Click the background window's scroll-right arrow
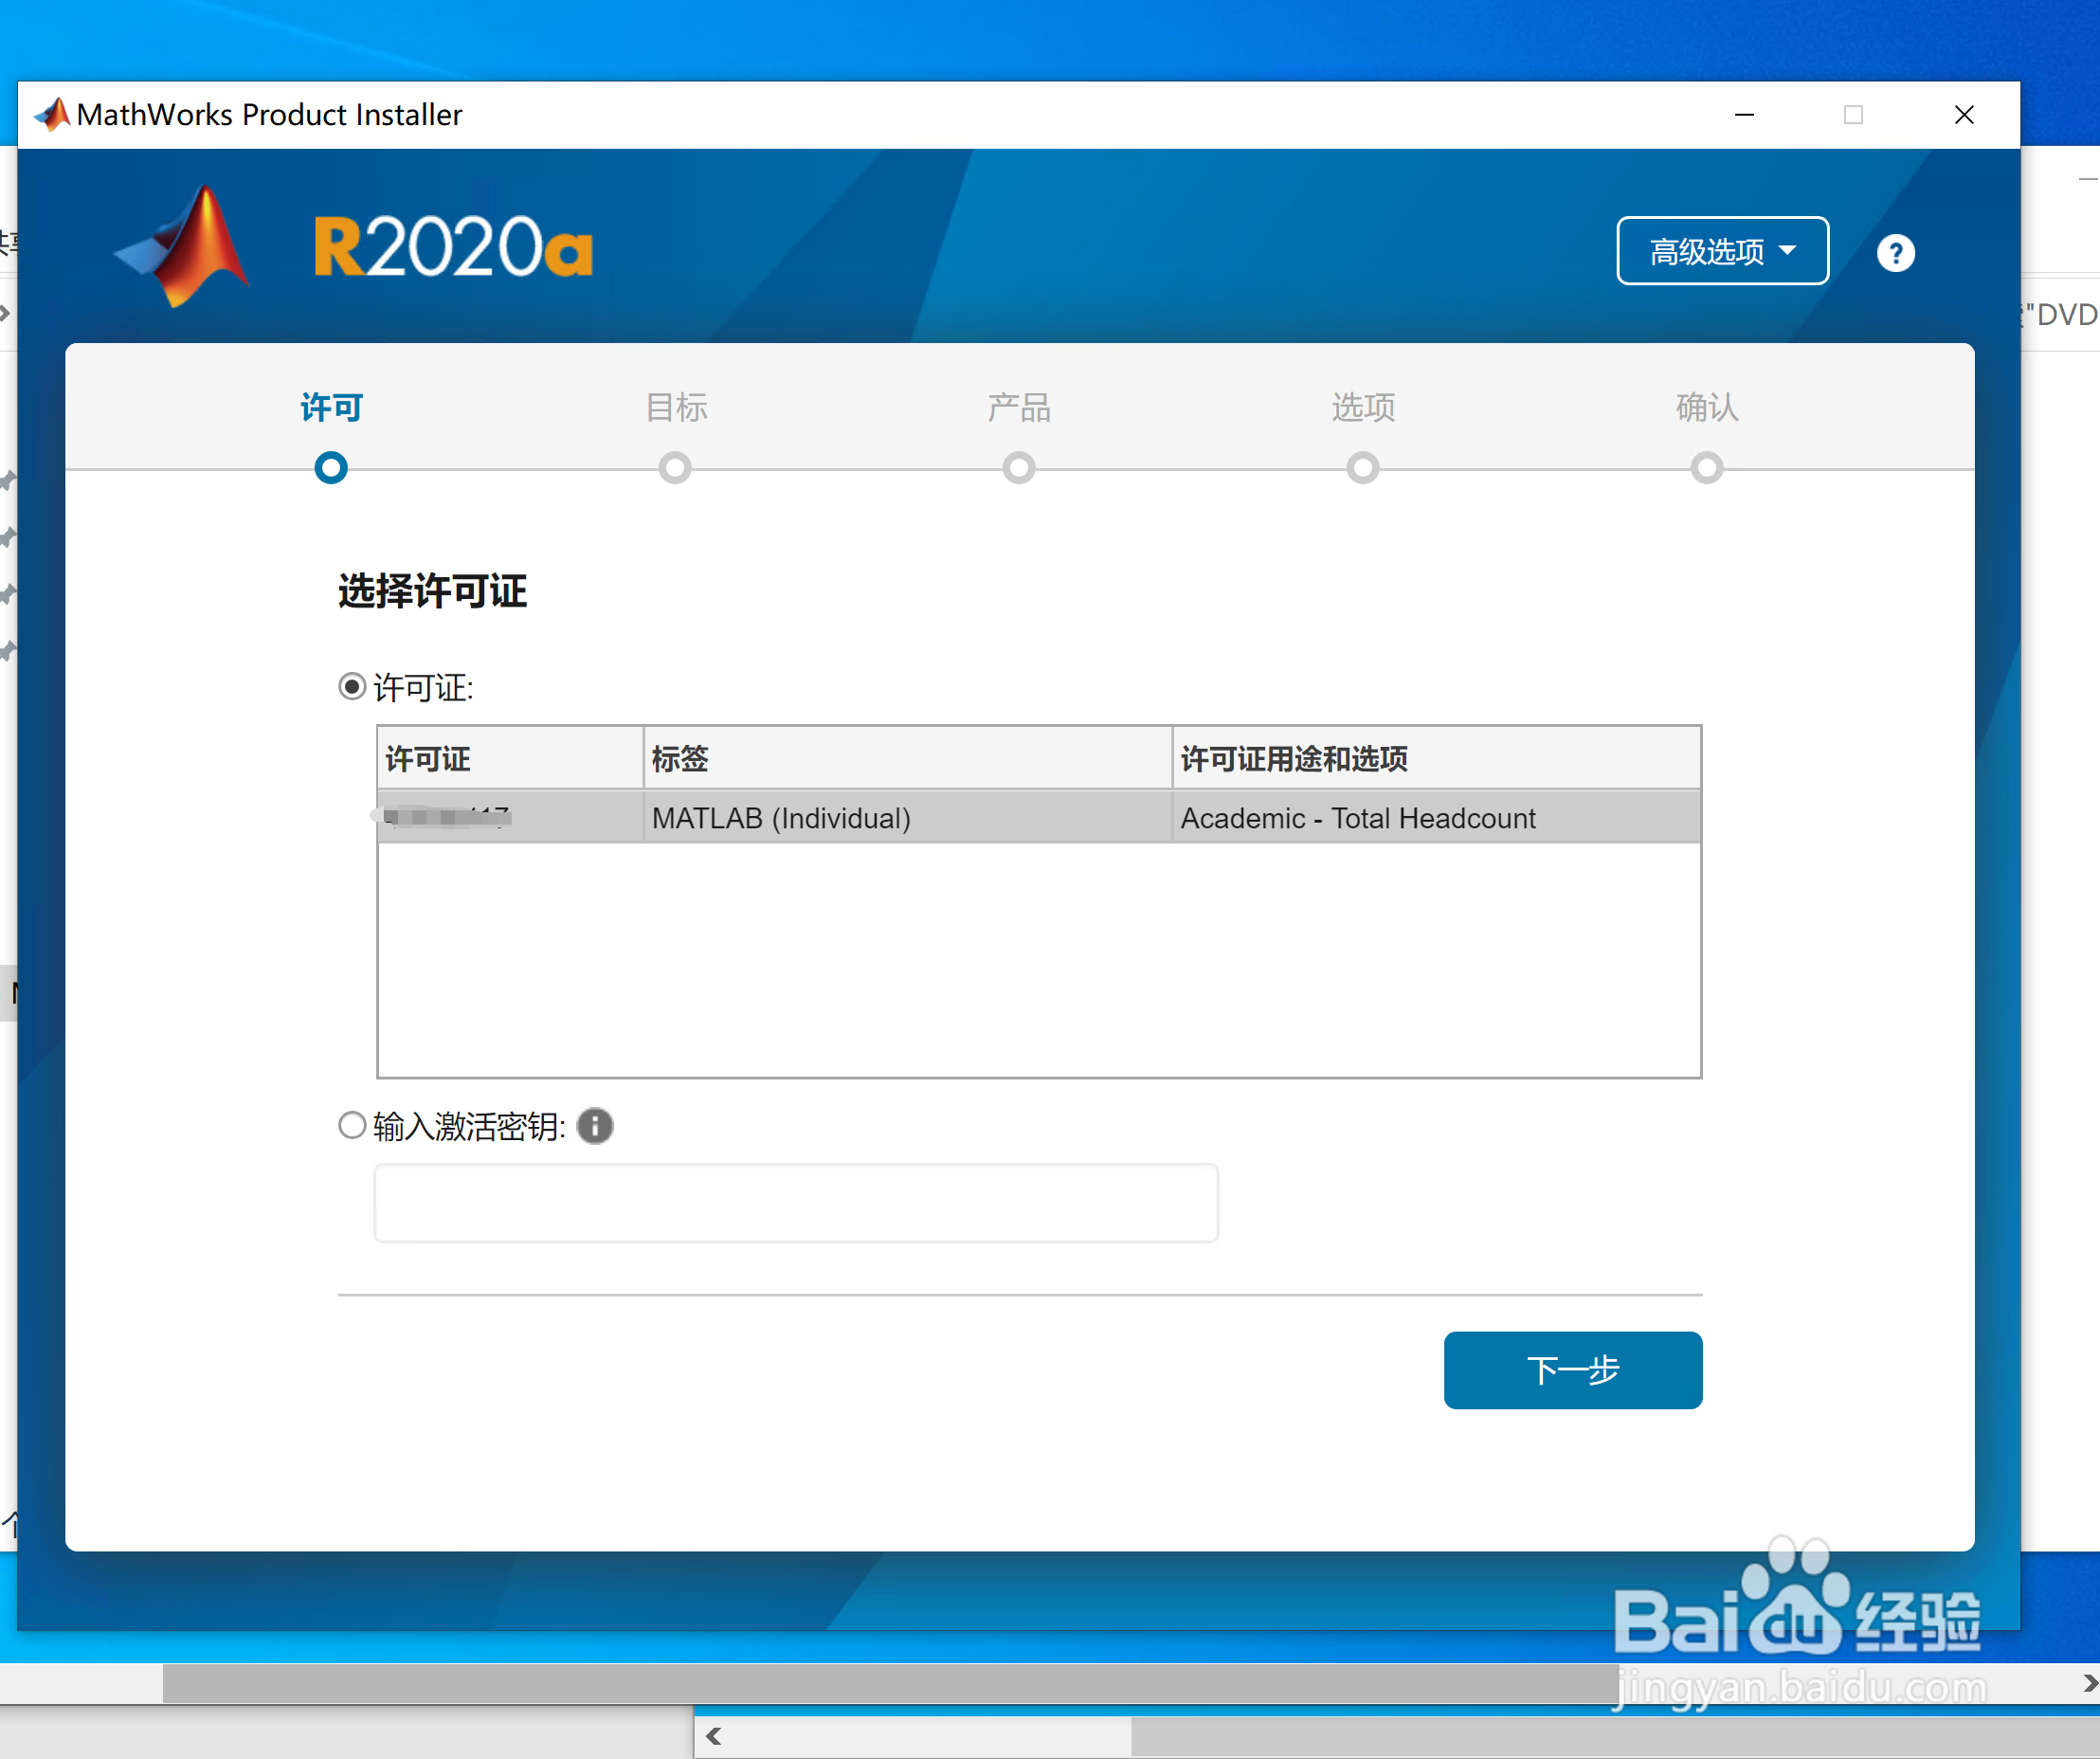Image resolution: width=2100 pixels, height=1759 pixels. click(2090, 1683)
